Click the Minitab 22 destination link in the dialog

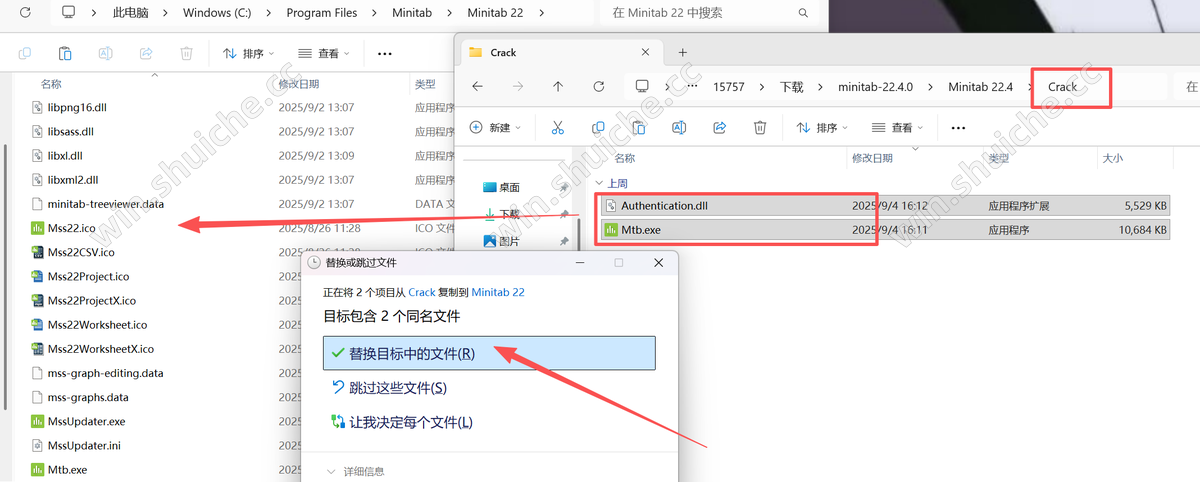coord(498,292)
